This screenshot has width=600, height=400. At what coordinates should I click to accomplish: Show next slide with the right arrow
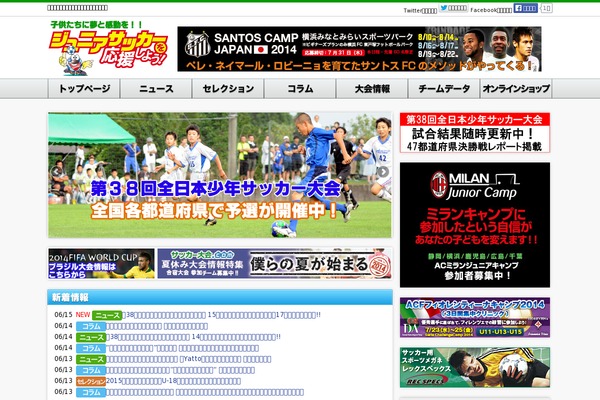click(x=383, y=172)
